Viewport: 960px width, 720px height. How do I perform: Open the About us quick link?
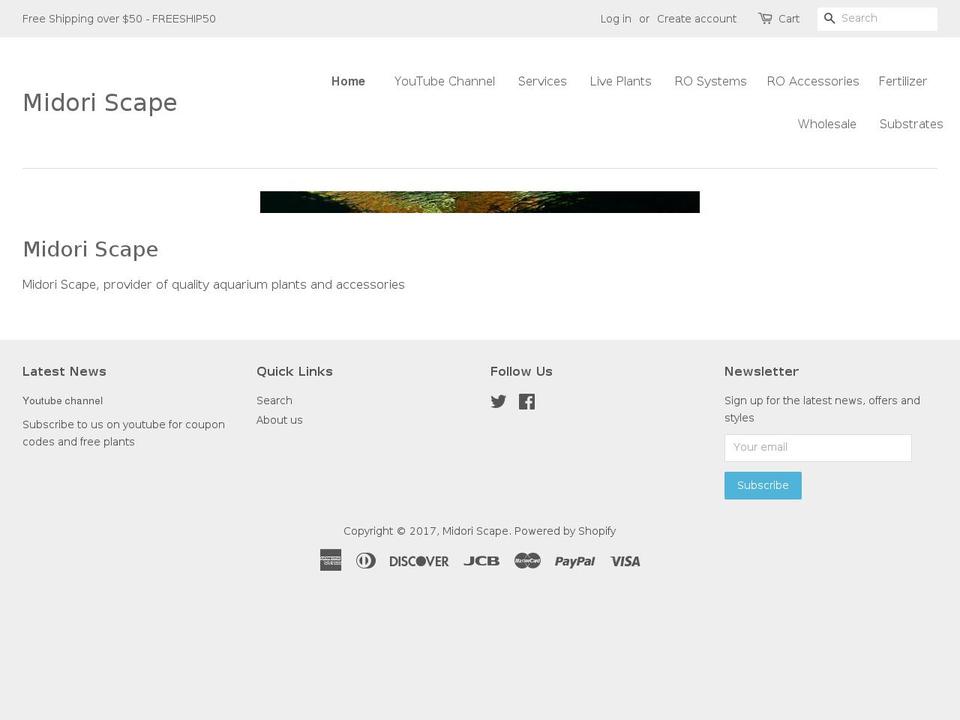tap(279, 420)
